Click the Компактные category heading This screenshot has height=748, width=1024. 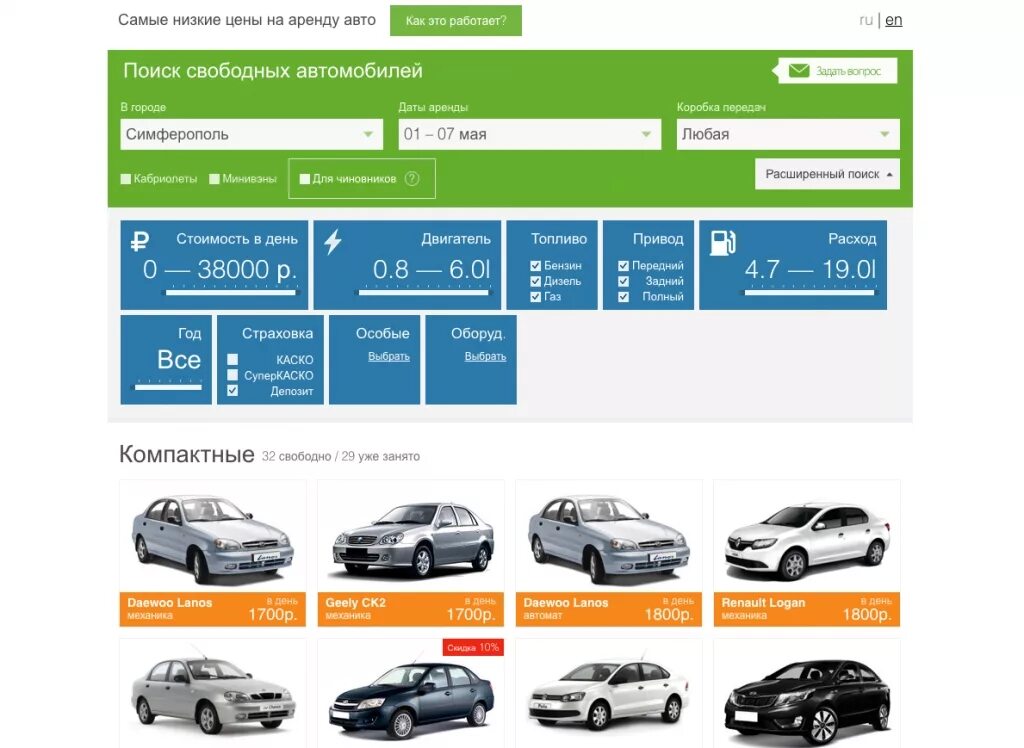(x=187, y=454)
